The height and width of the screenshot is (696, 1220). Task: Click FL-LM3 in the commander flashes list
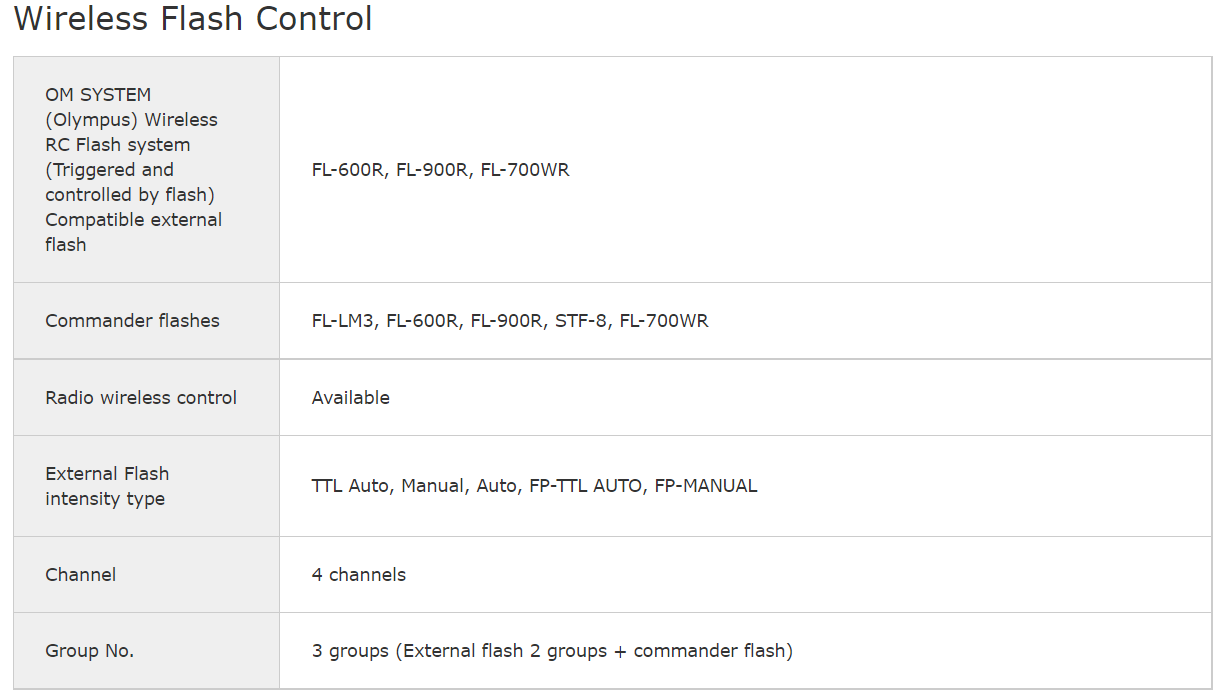(343, 321)
